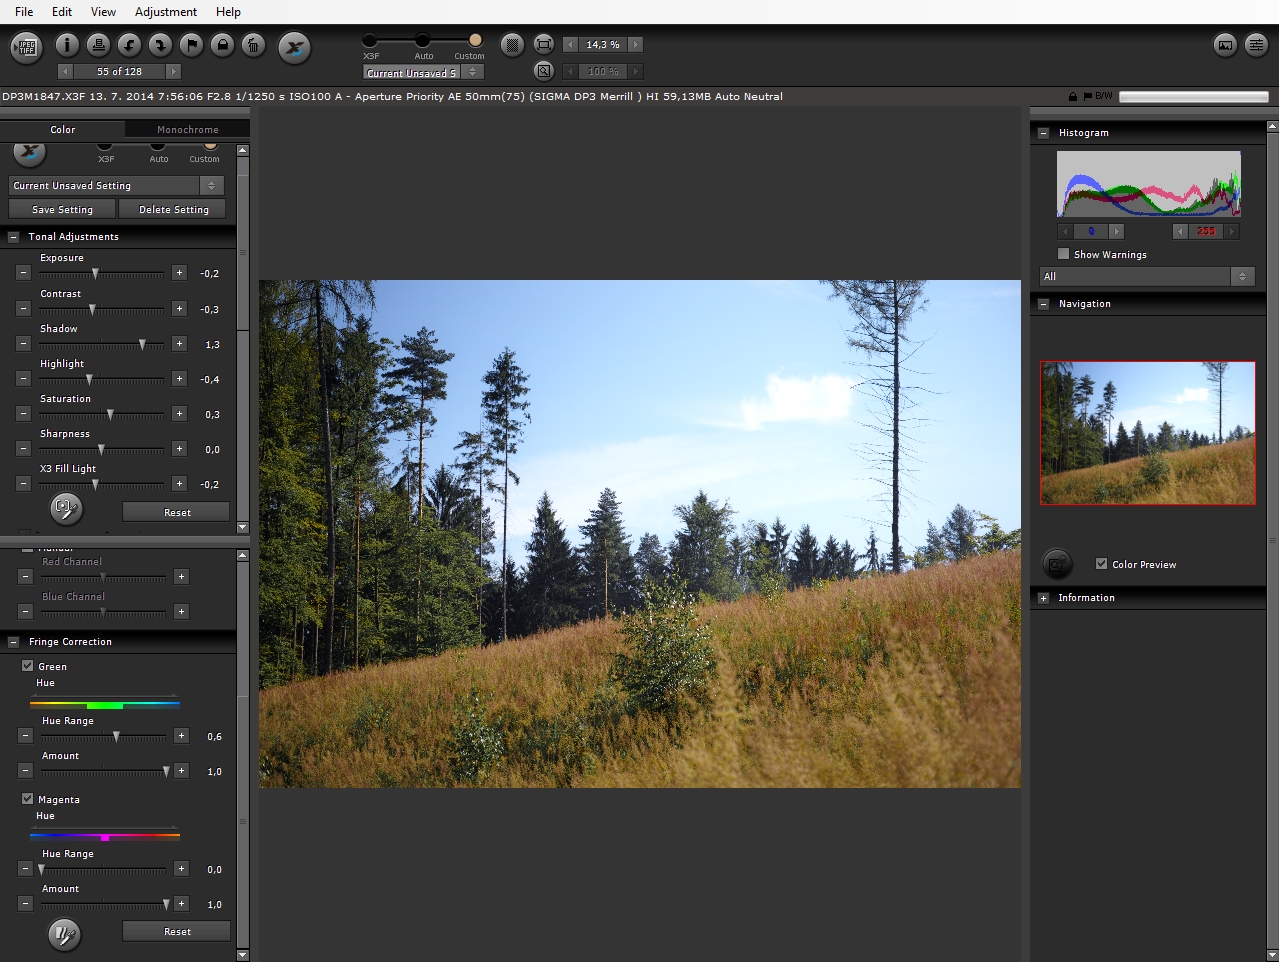Click the JPEG/TIFF save image icon

tap(26, 47)
